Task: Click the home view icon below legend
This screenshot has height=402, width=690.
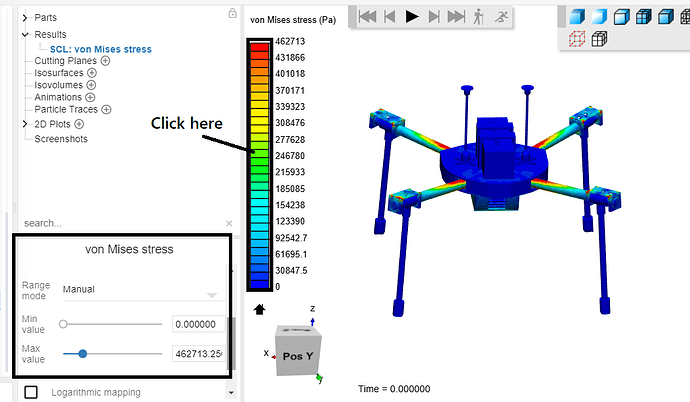Action: click(259, 310)
